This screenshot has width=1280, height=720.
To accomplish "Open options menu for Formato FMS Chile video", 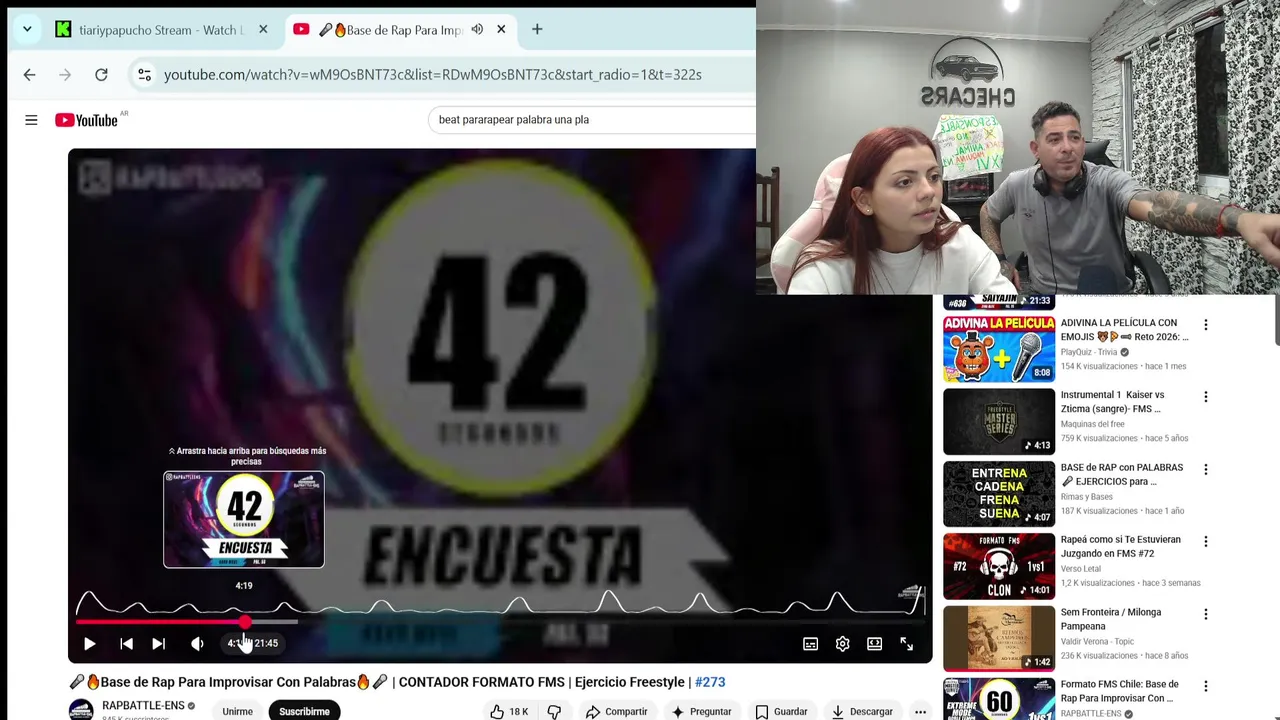I will (x=1206, y=686).
